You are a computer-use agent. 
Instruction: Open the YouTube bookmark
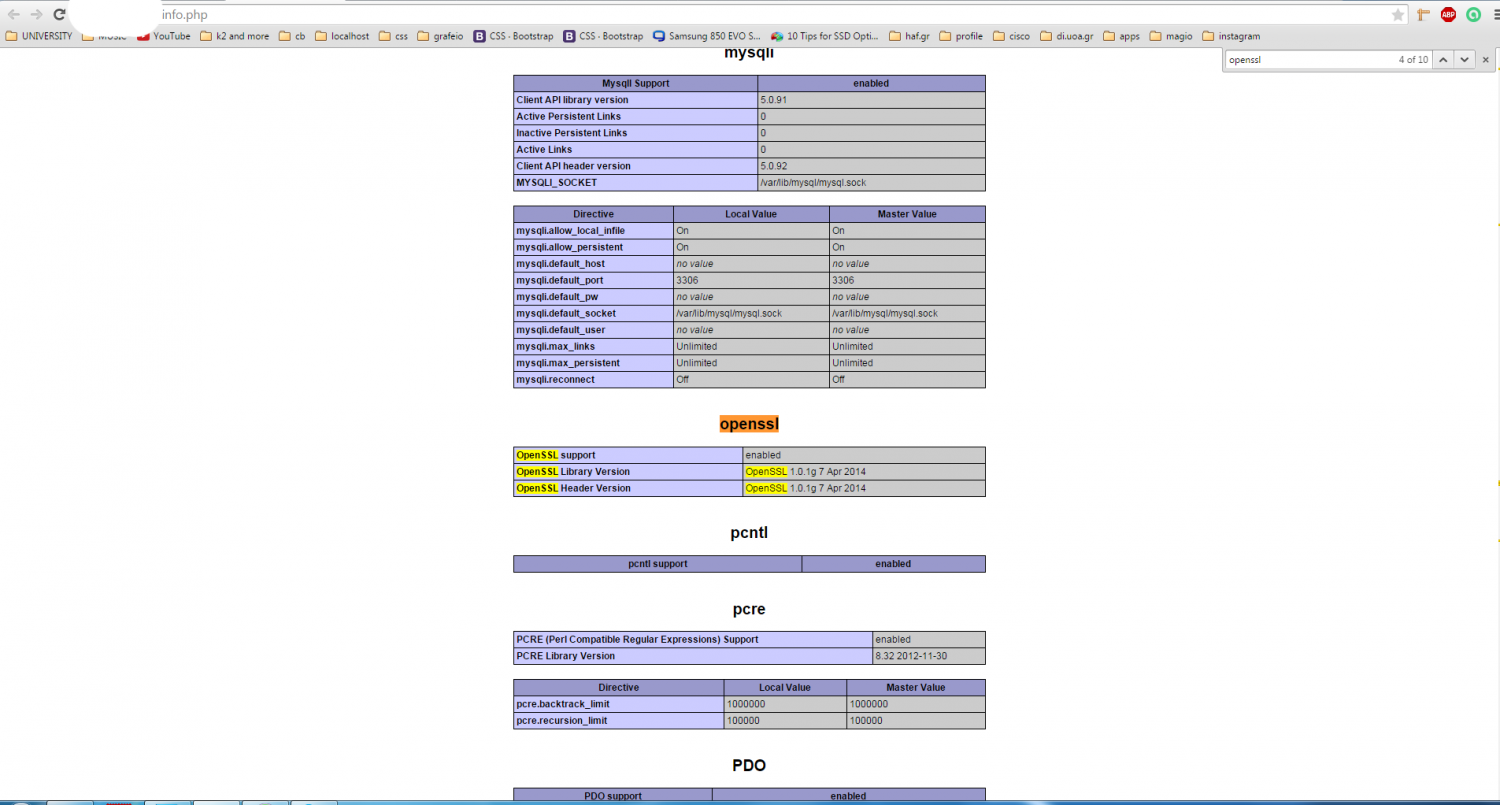point(164,36)
